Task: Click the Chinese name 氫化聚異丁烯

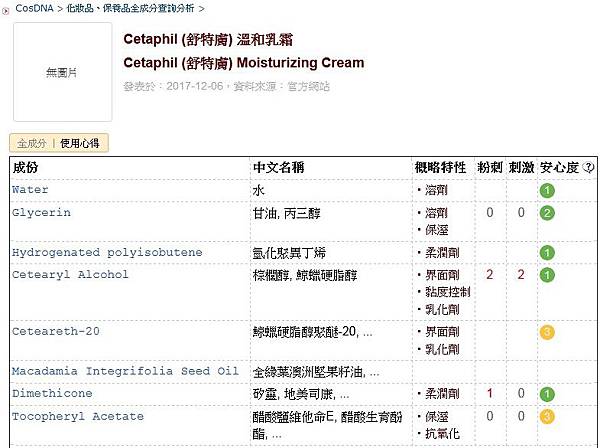Action: pos(289,253)
